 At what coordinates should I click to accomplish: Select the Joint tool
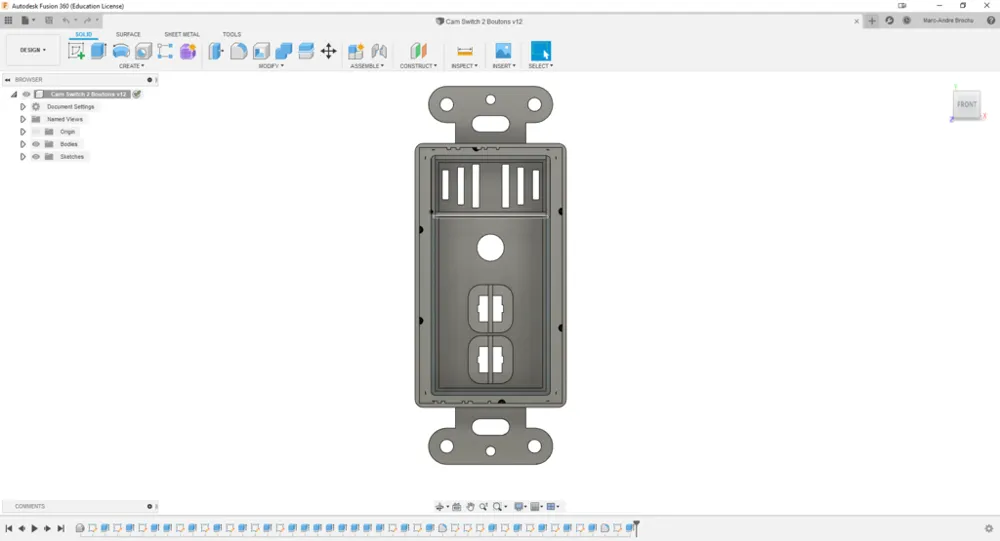click(379, 51)
